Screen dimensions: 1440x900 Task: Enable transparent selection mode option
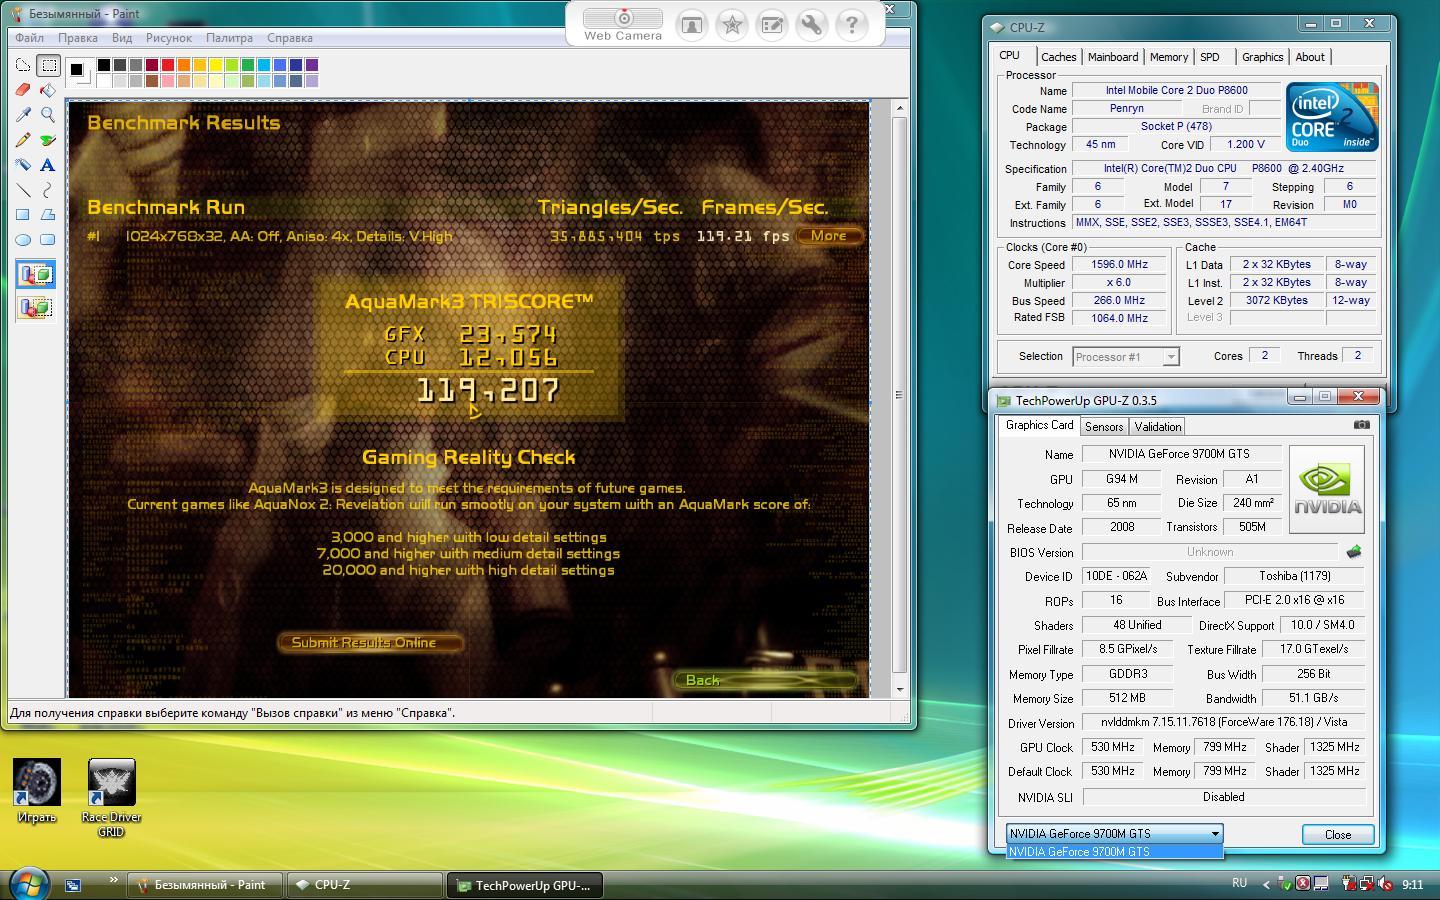(36, 307)
